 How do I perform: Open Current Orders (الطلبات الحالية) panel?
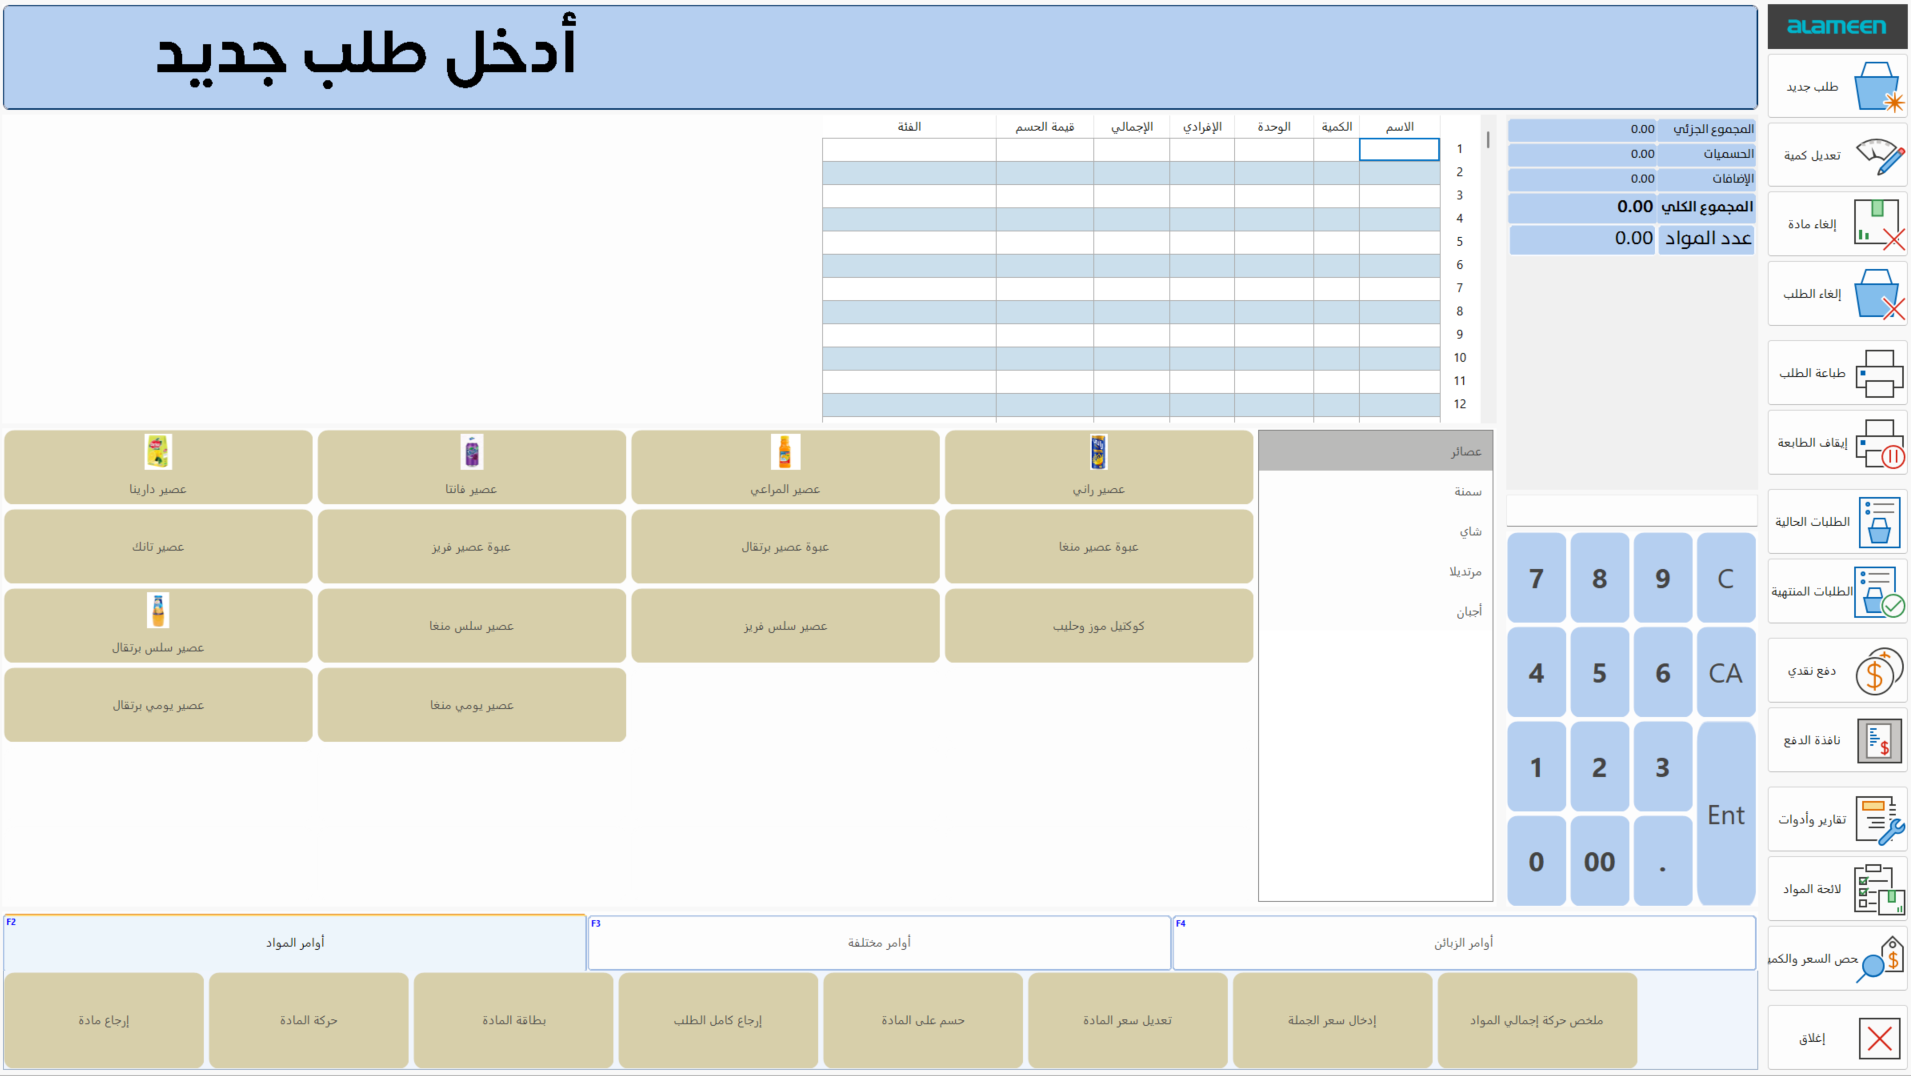[1837, 522]
